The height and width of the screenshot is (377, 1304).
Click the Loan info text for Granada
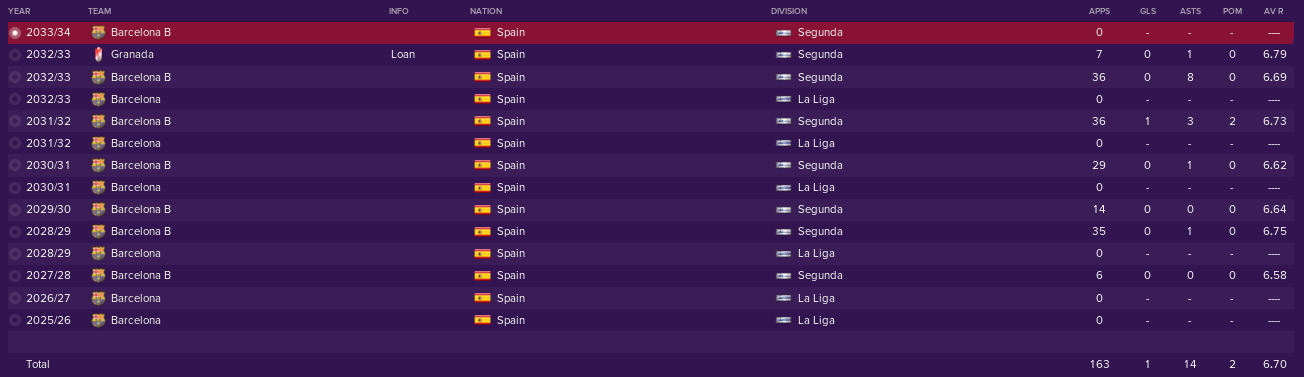(402, 54)
